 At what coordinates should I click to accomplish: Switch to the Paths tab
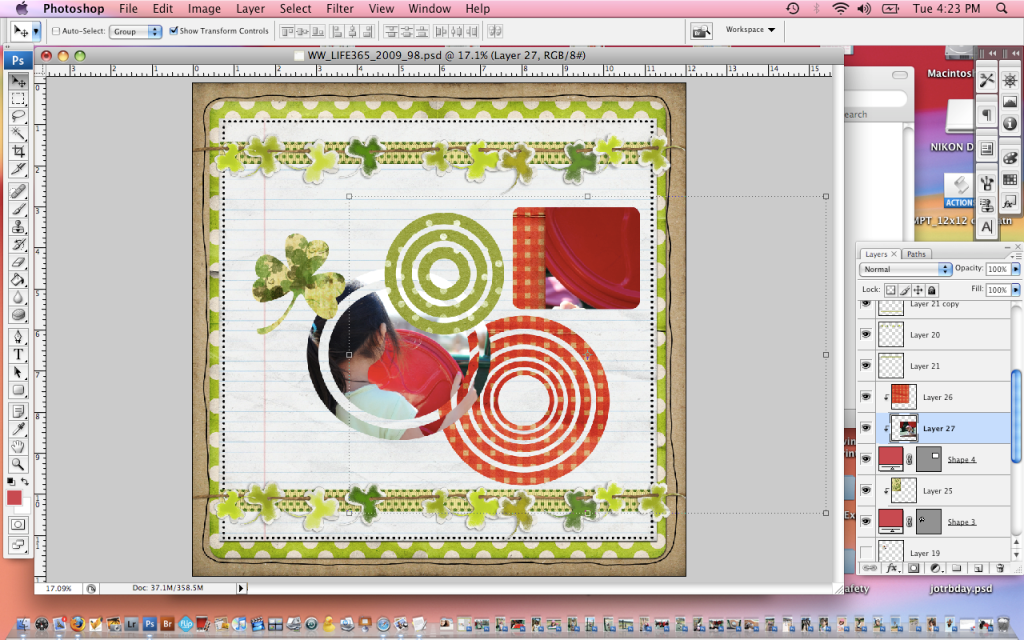tap(916, 254)
